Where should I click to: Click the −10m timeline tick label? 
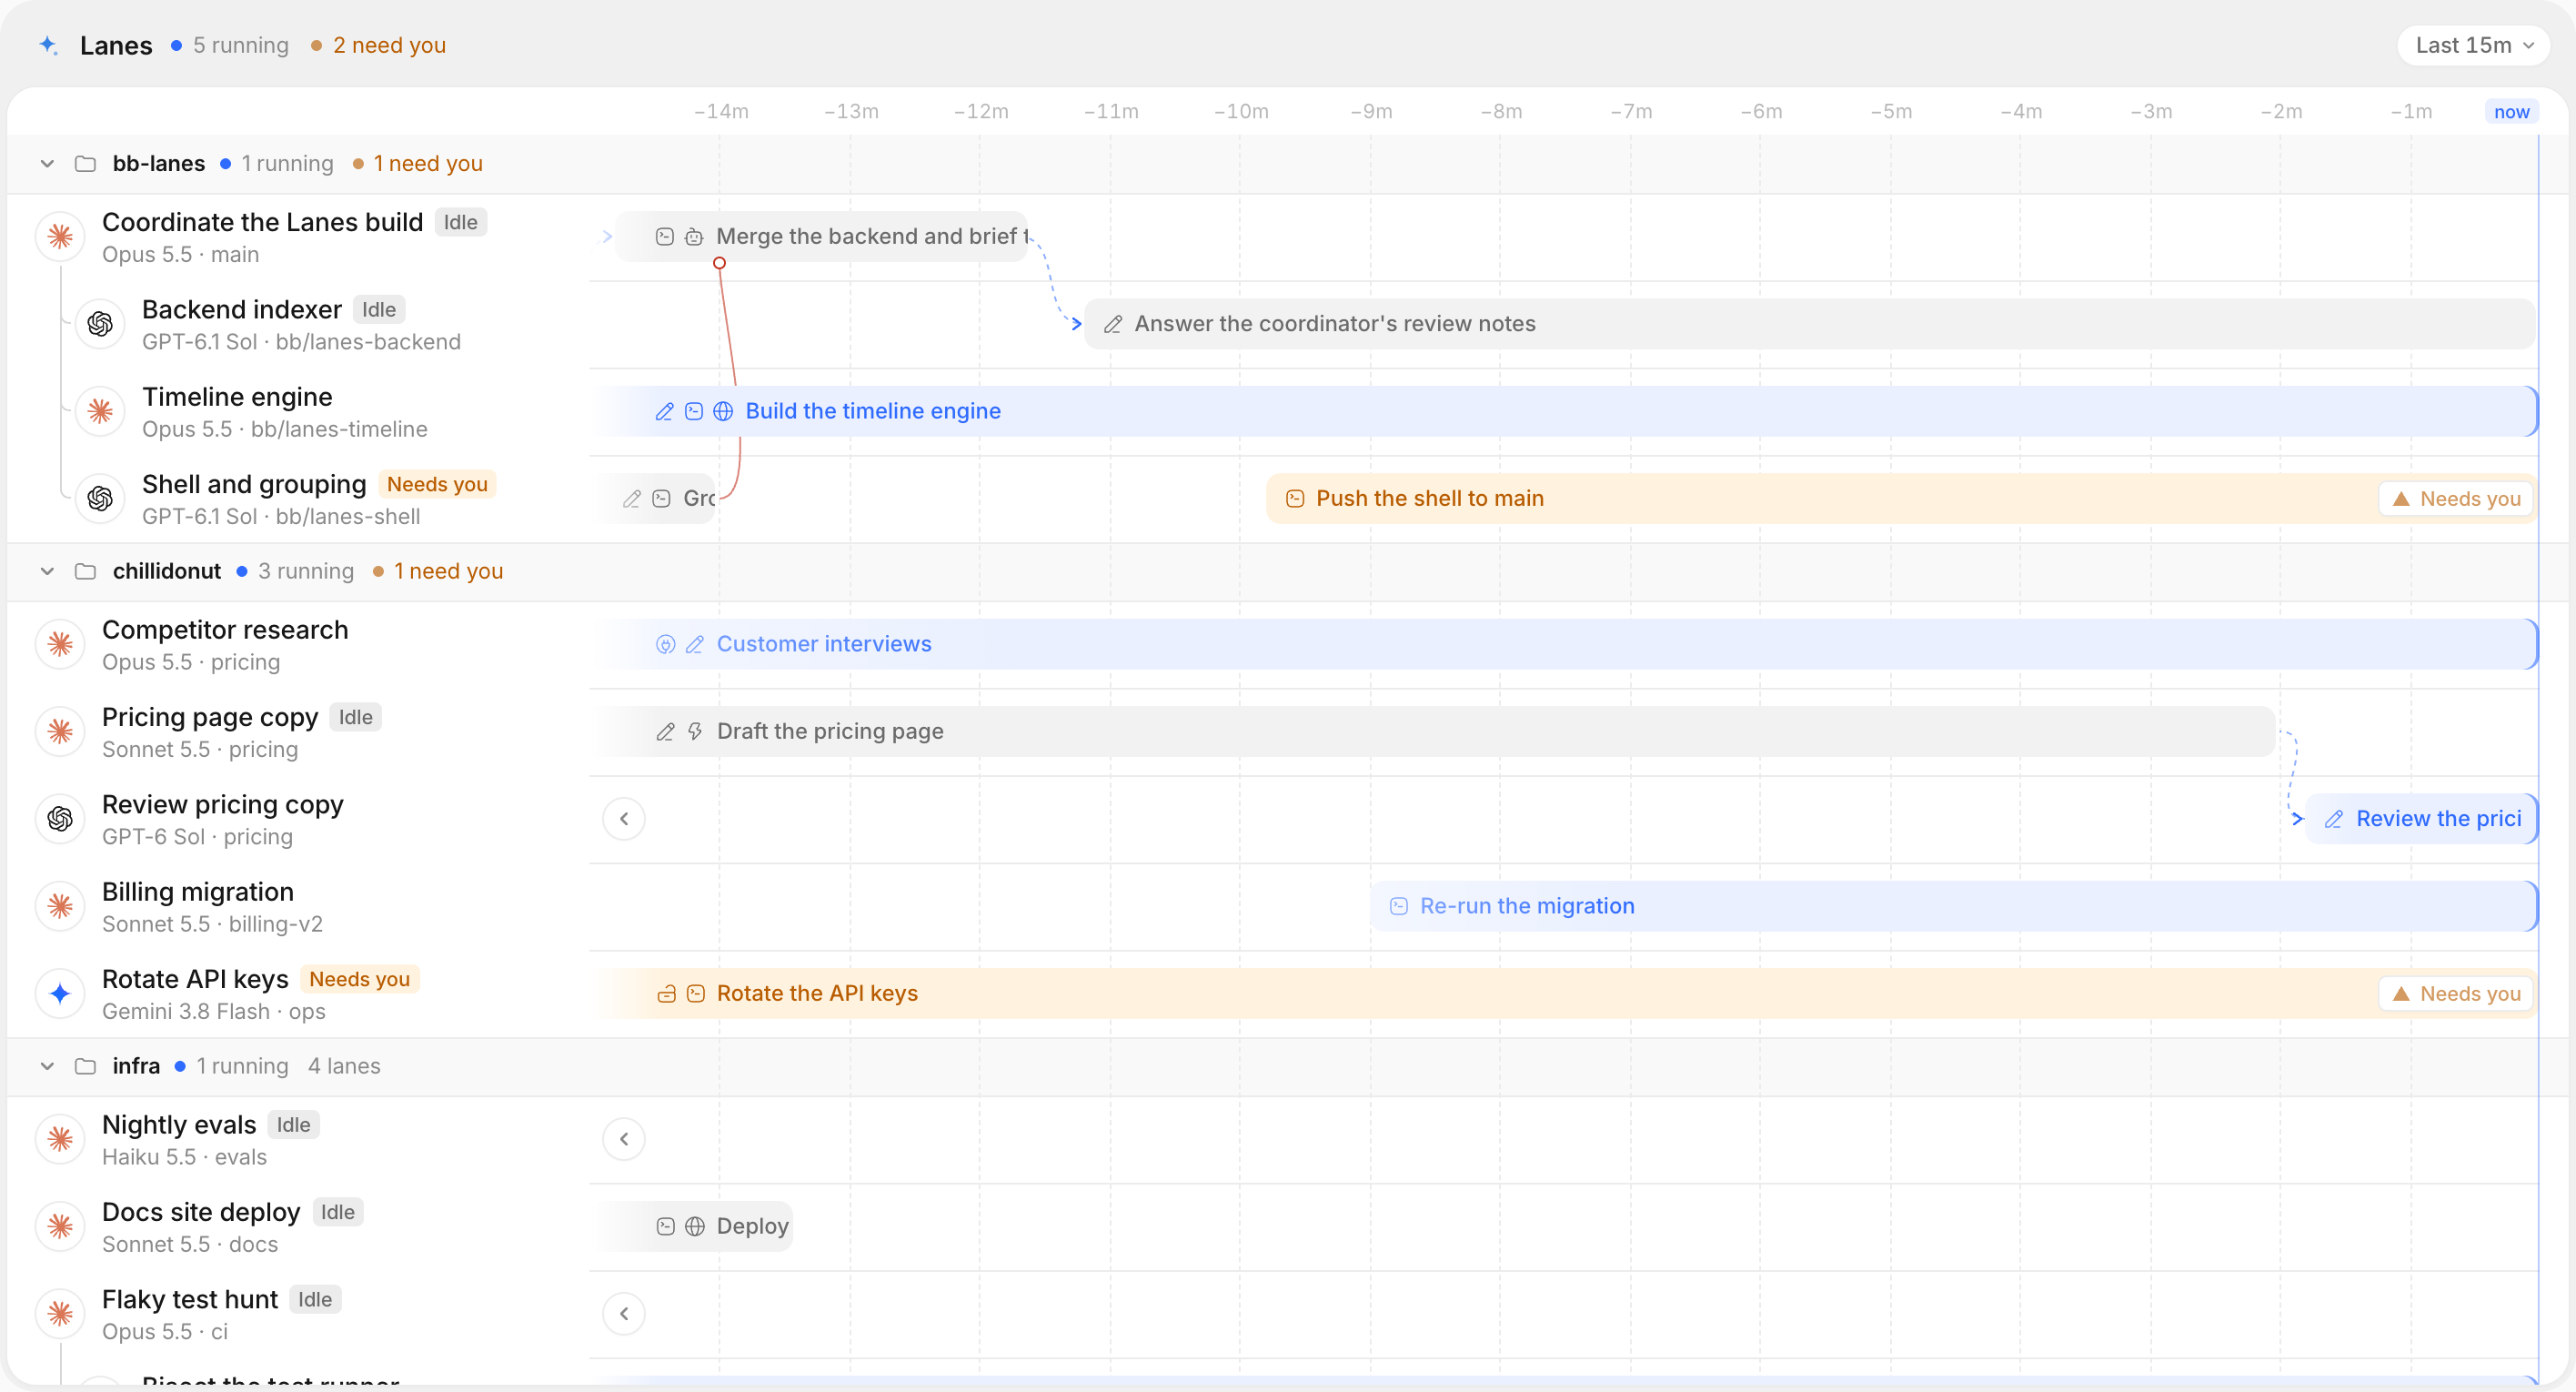(1241, 112)
